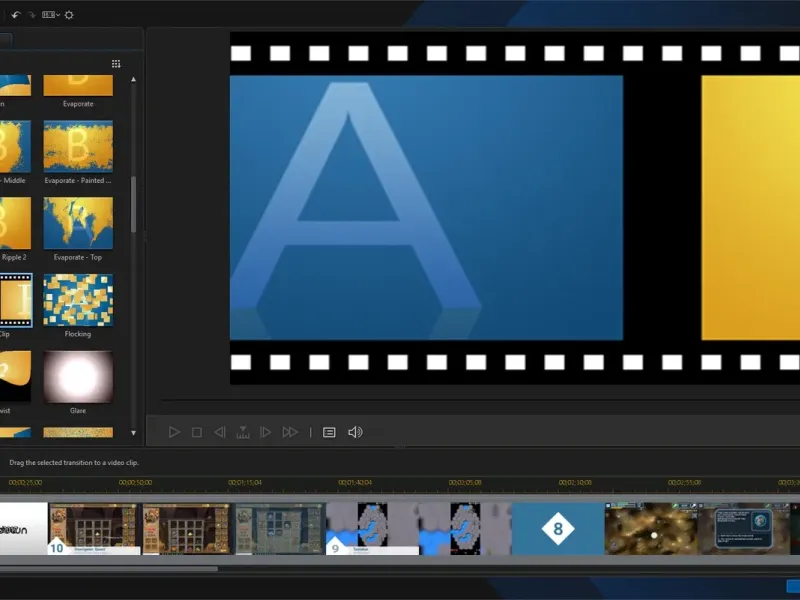The width and height of the screenshot is (800, 600).
Task: Step to the next frame
Action: coord(265,432)
